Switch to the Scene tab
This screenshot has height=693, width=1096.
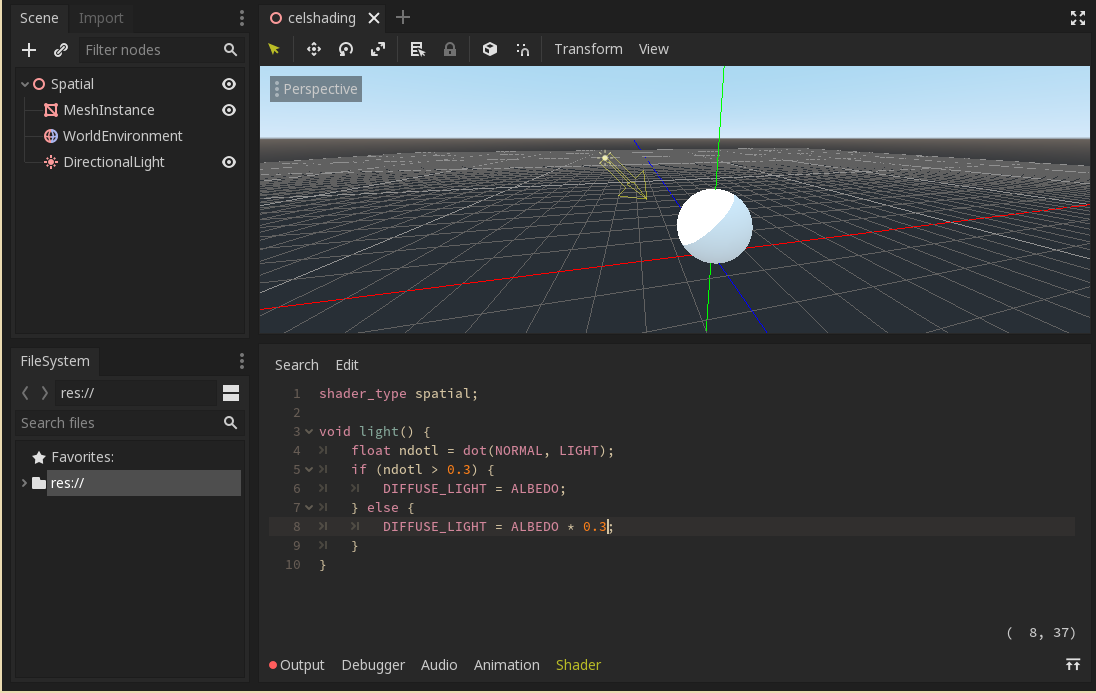(x=39, y=18)
